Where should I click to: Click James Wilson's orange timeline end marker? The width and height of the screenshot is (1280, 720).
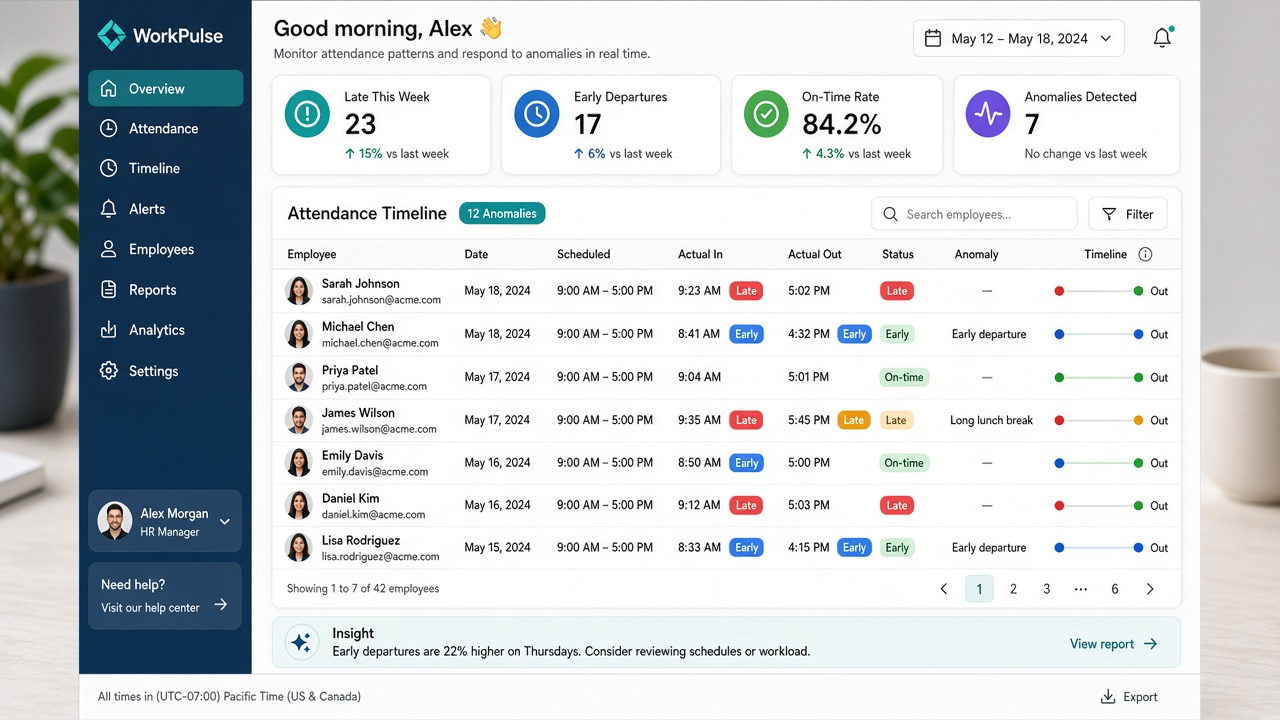click(1138, 420)
